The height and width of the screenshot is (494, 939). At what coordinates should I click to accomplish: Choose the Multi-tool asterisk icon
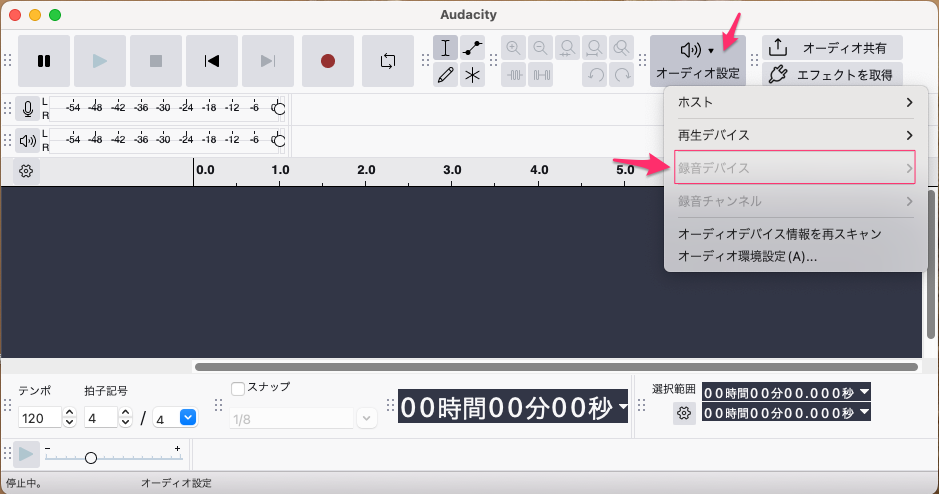(473, 75)
